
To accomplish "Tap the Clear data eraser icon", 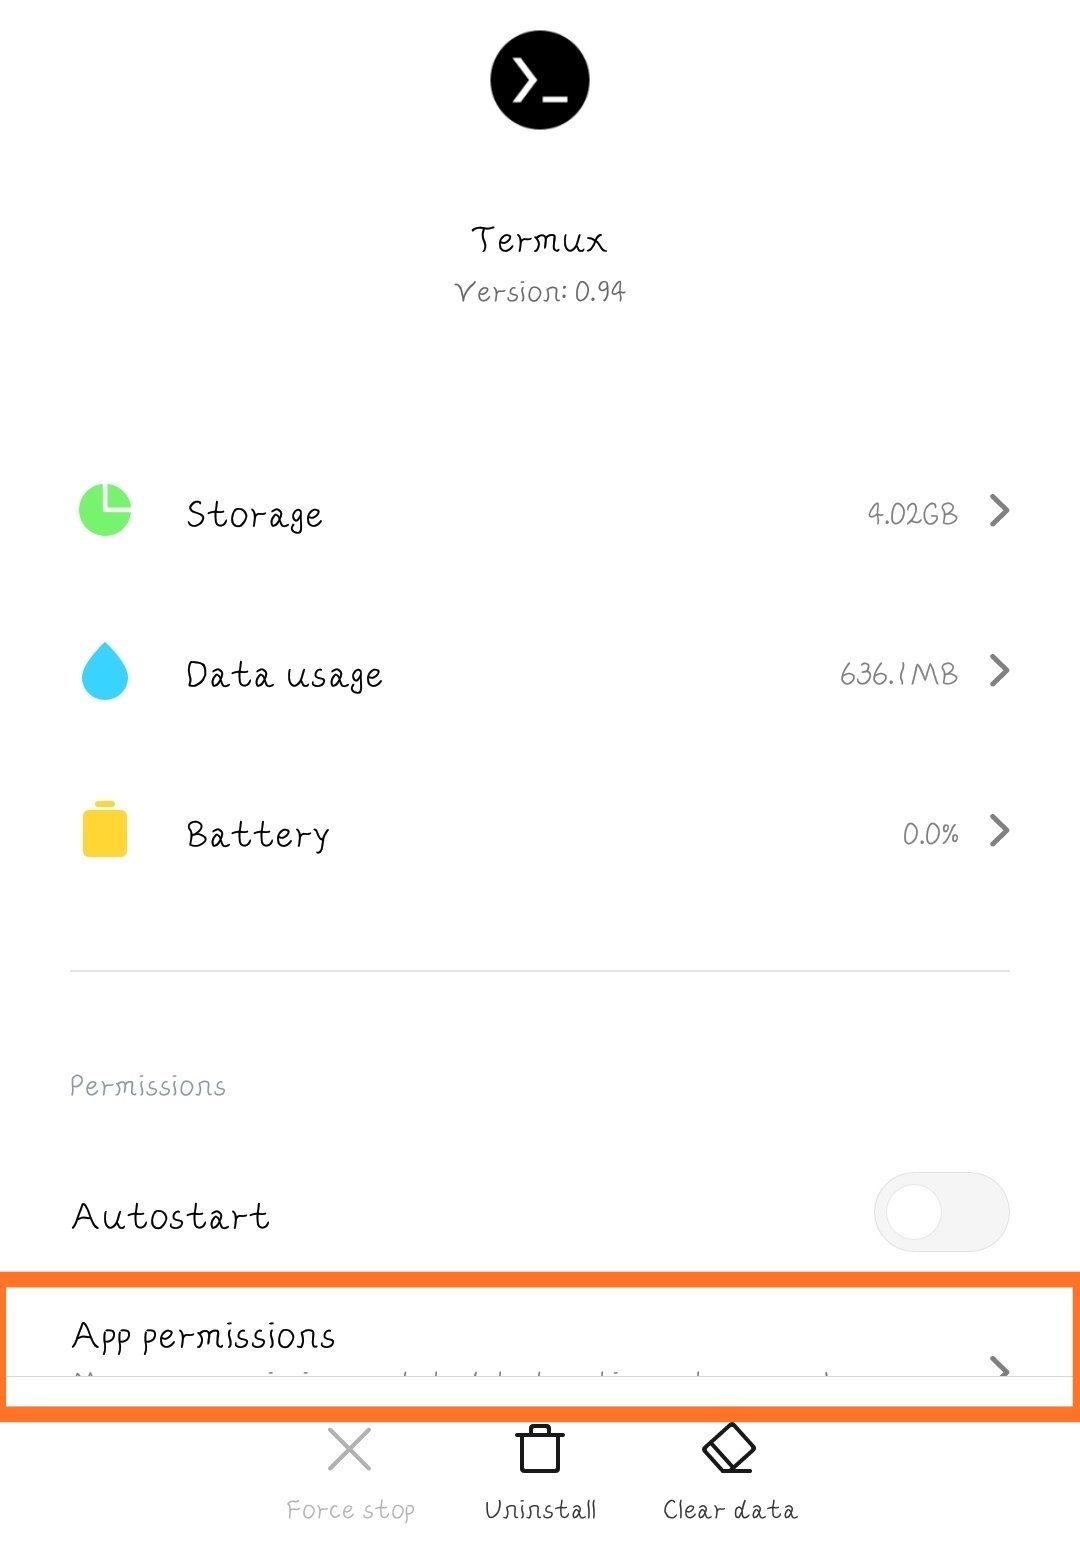I will (729, 1449).
